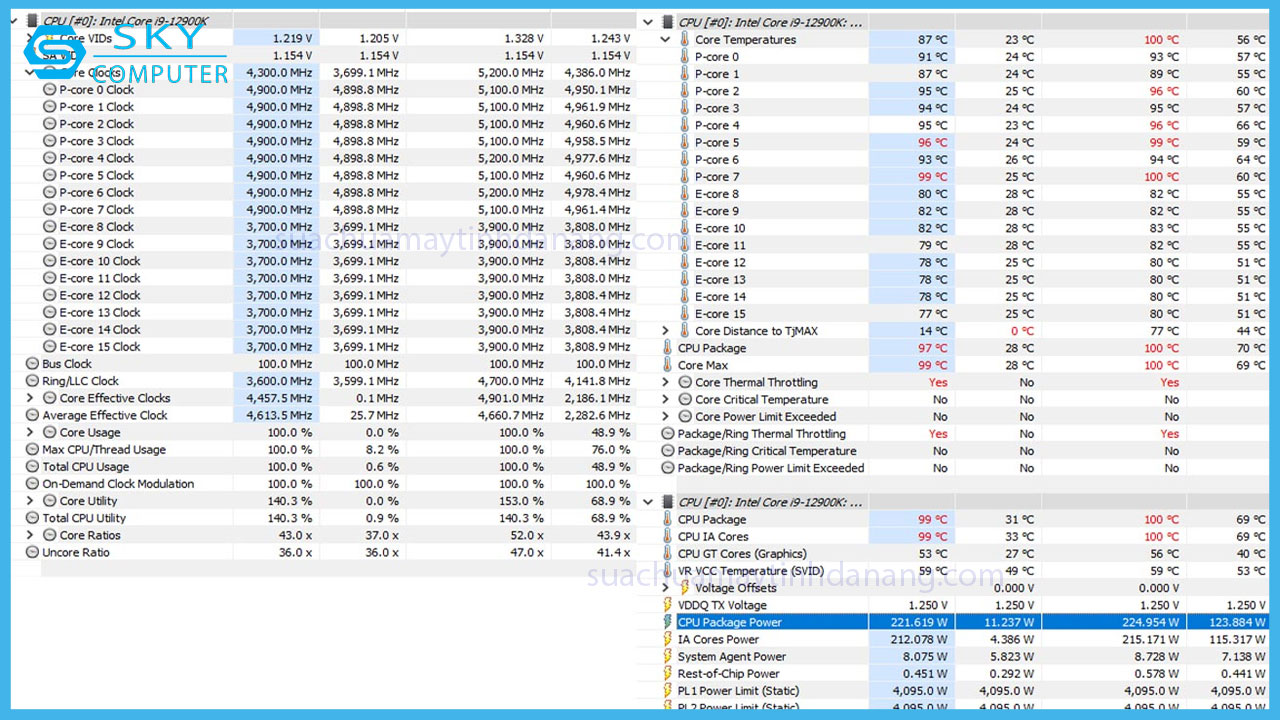This screenshot has height=720, width=1280.
Task: Click the clock icon beside Ring/LLC Clock
Action: point(33,381)
